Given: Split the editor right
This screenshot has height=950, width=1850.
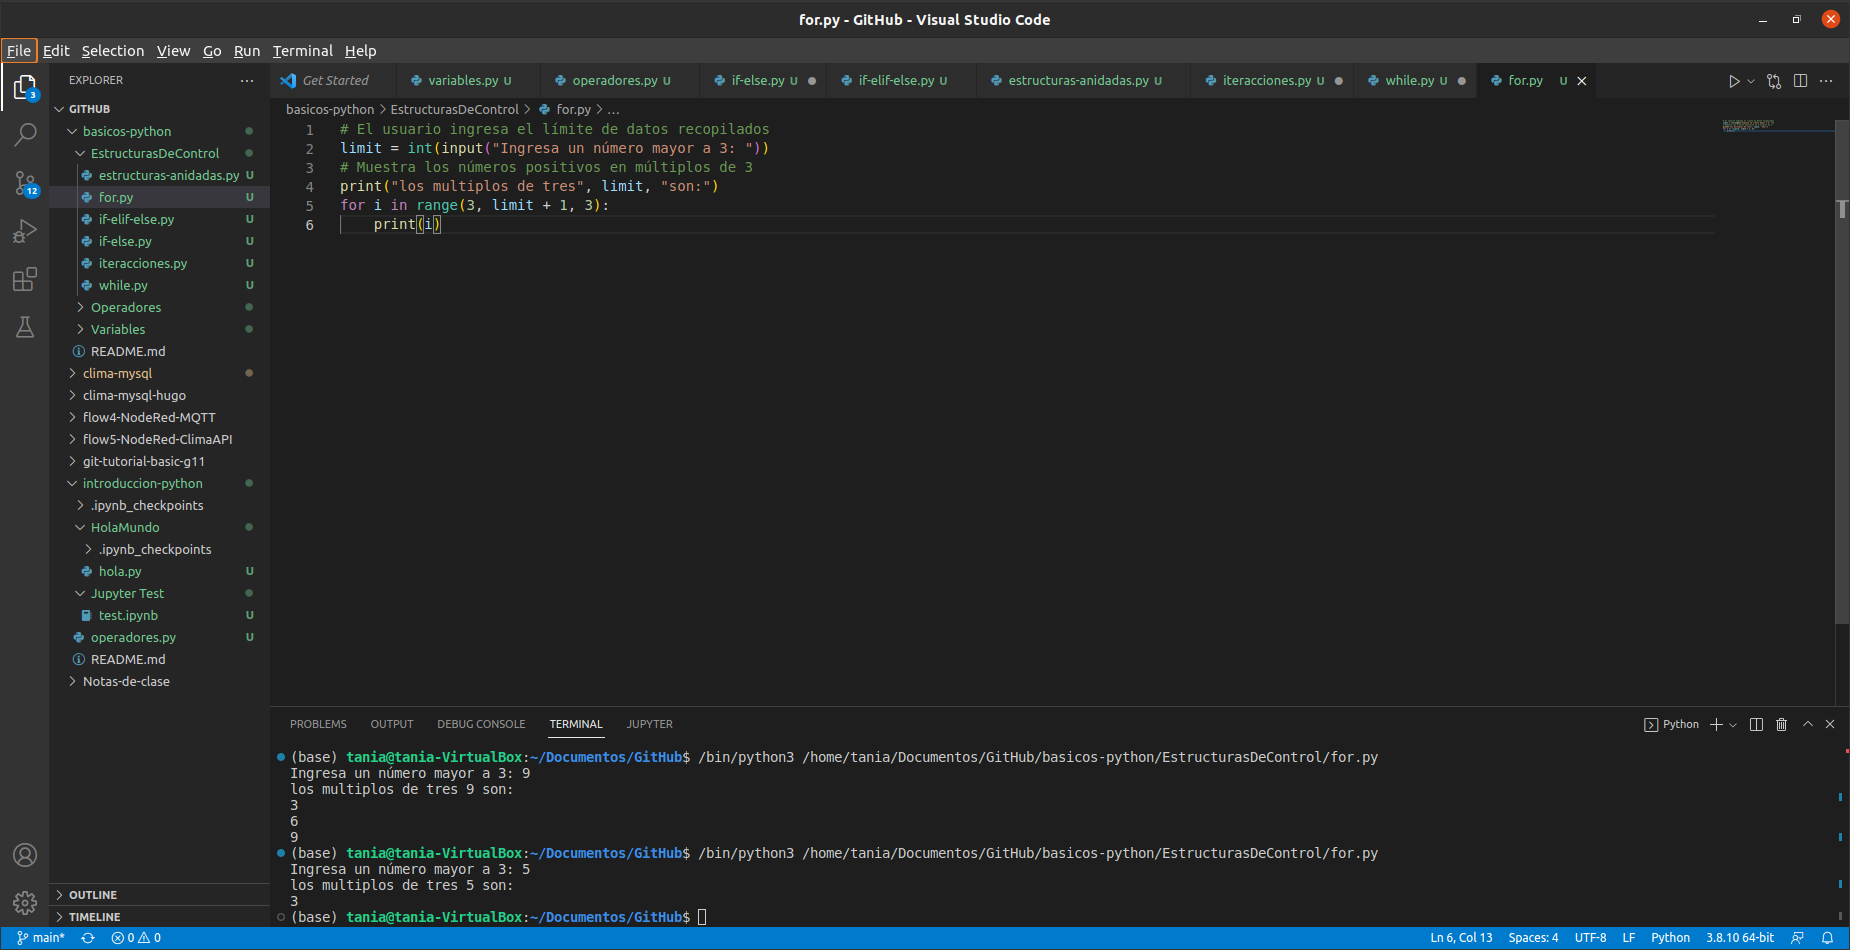Looking at the screenshot, I should click(1800, 81).
